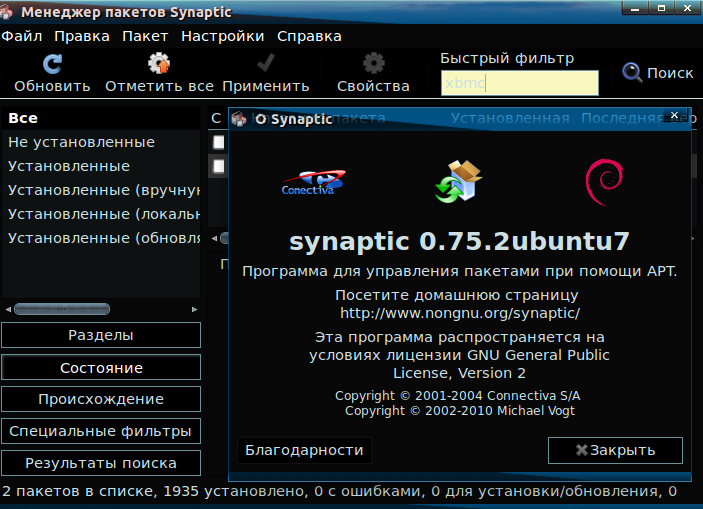Click the Установленная column header
Viewport: 703px width, 509px height.
click(x=510, y=118)
